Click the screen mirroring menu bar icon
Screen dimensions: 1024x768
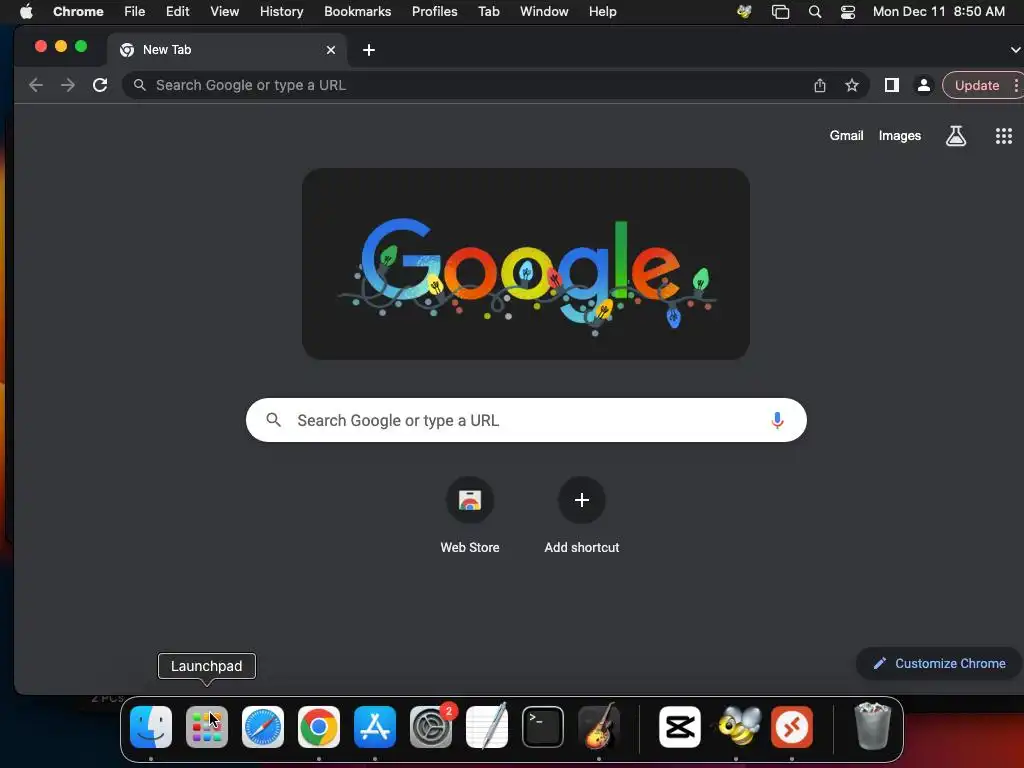[x=780, y=12]
